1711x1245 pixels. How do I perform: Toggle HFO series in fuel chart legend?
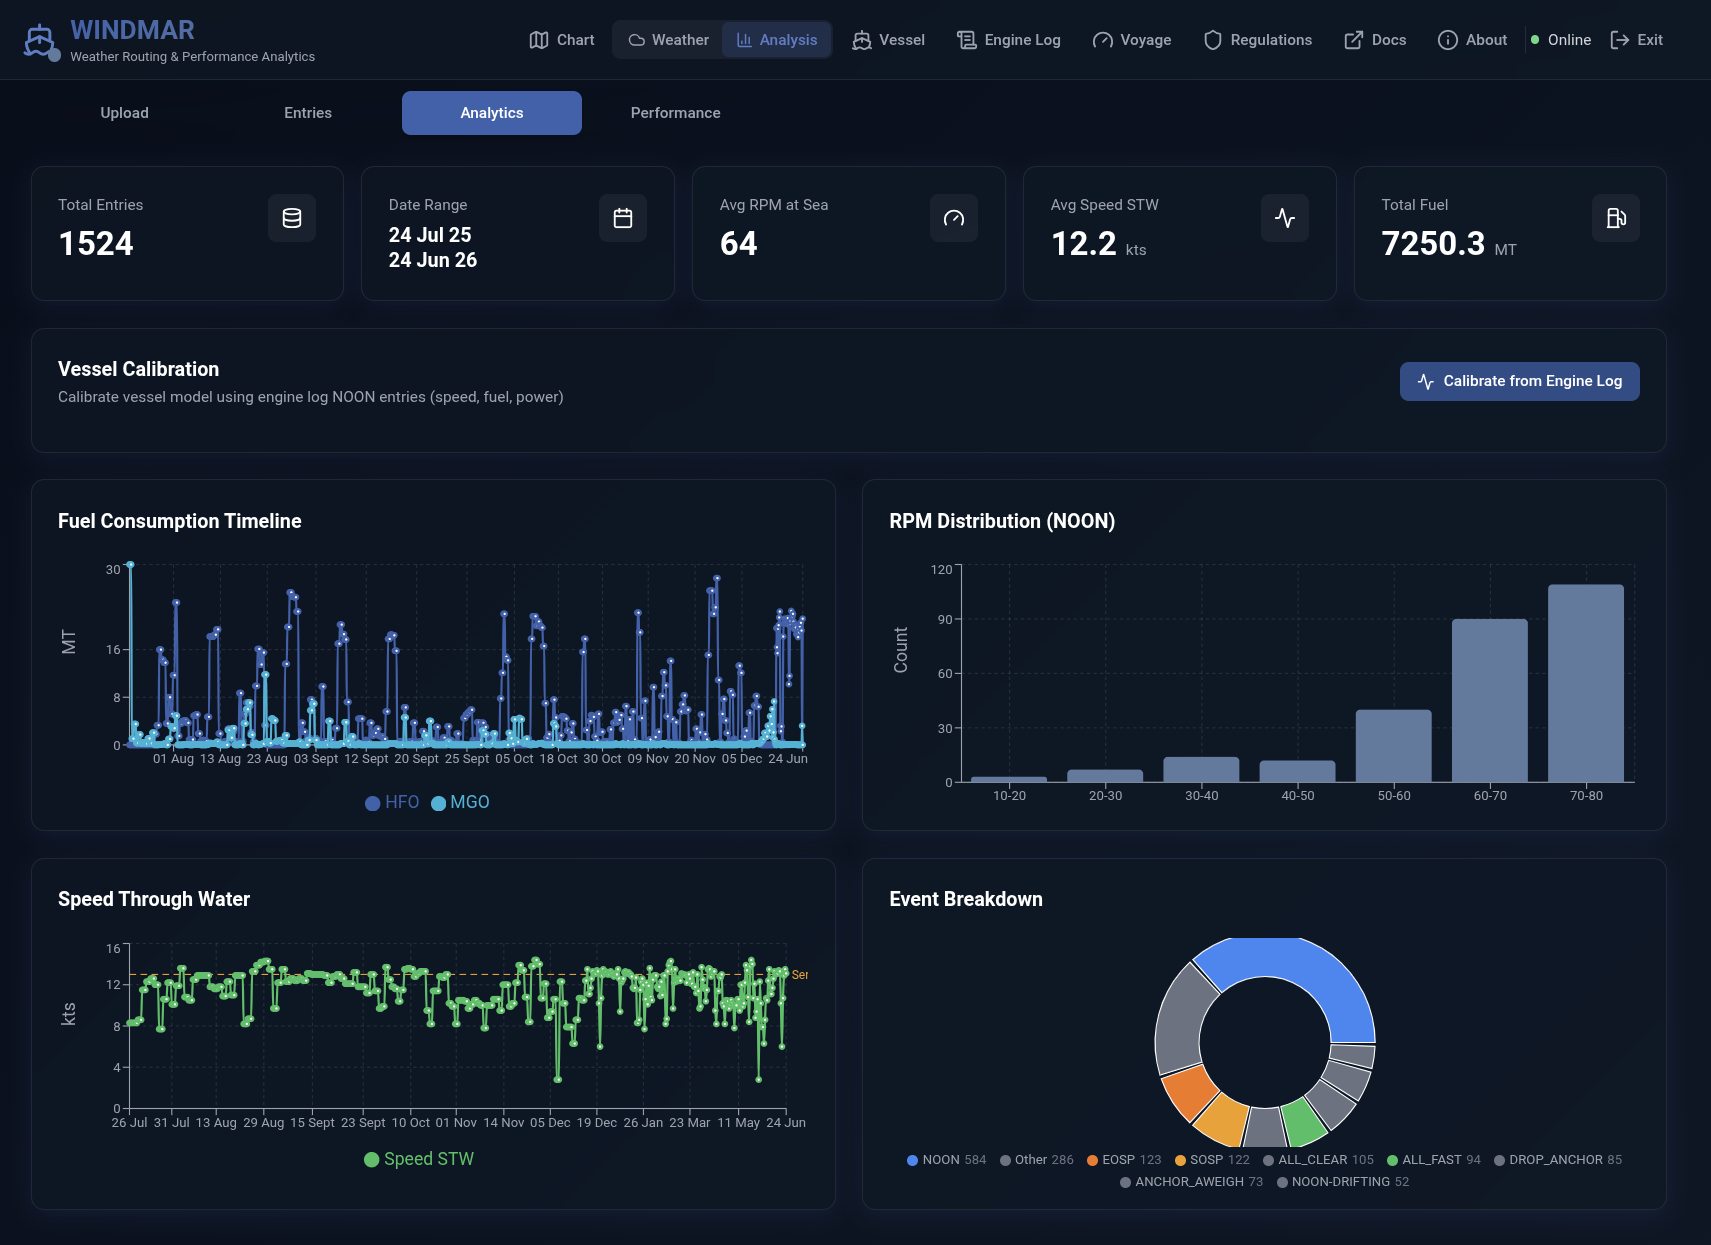tap(392, 802)
